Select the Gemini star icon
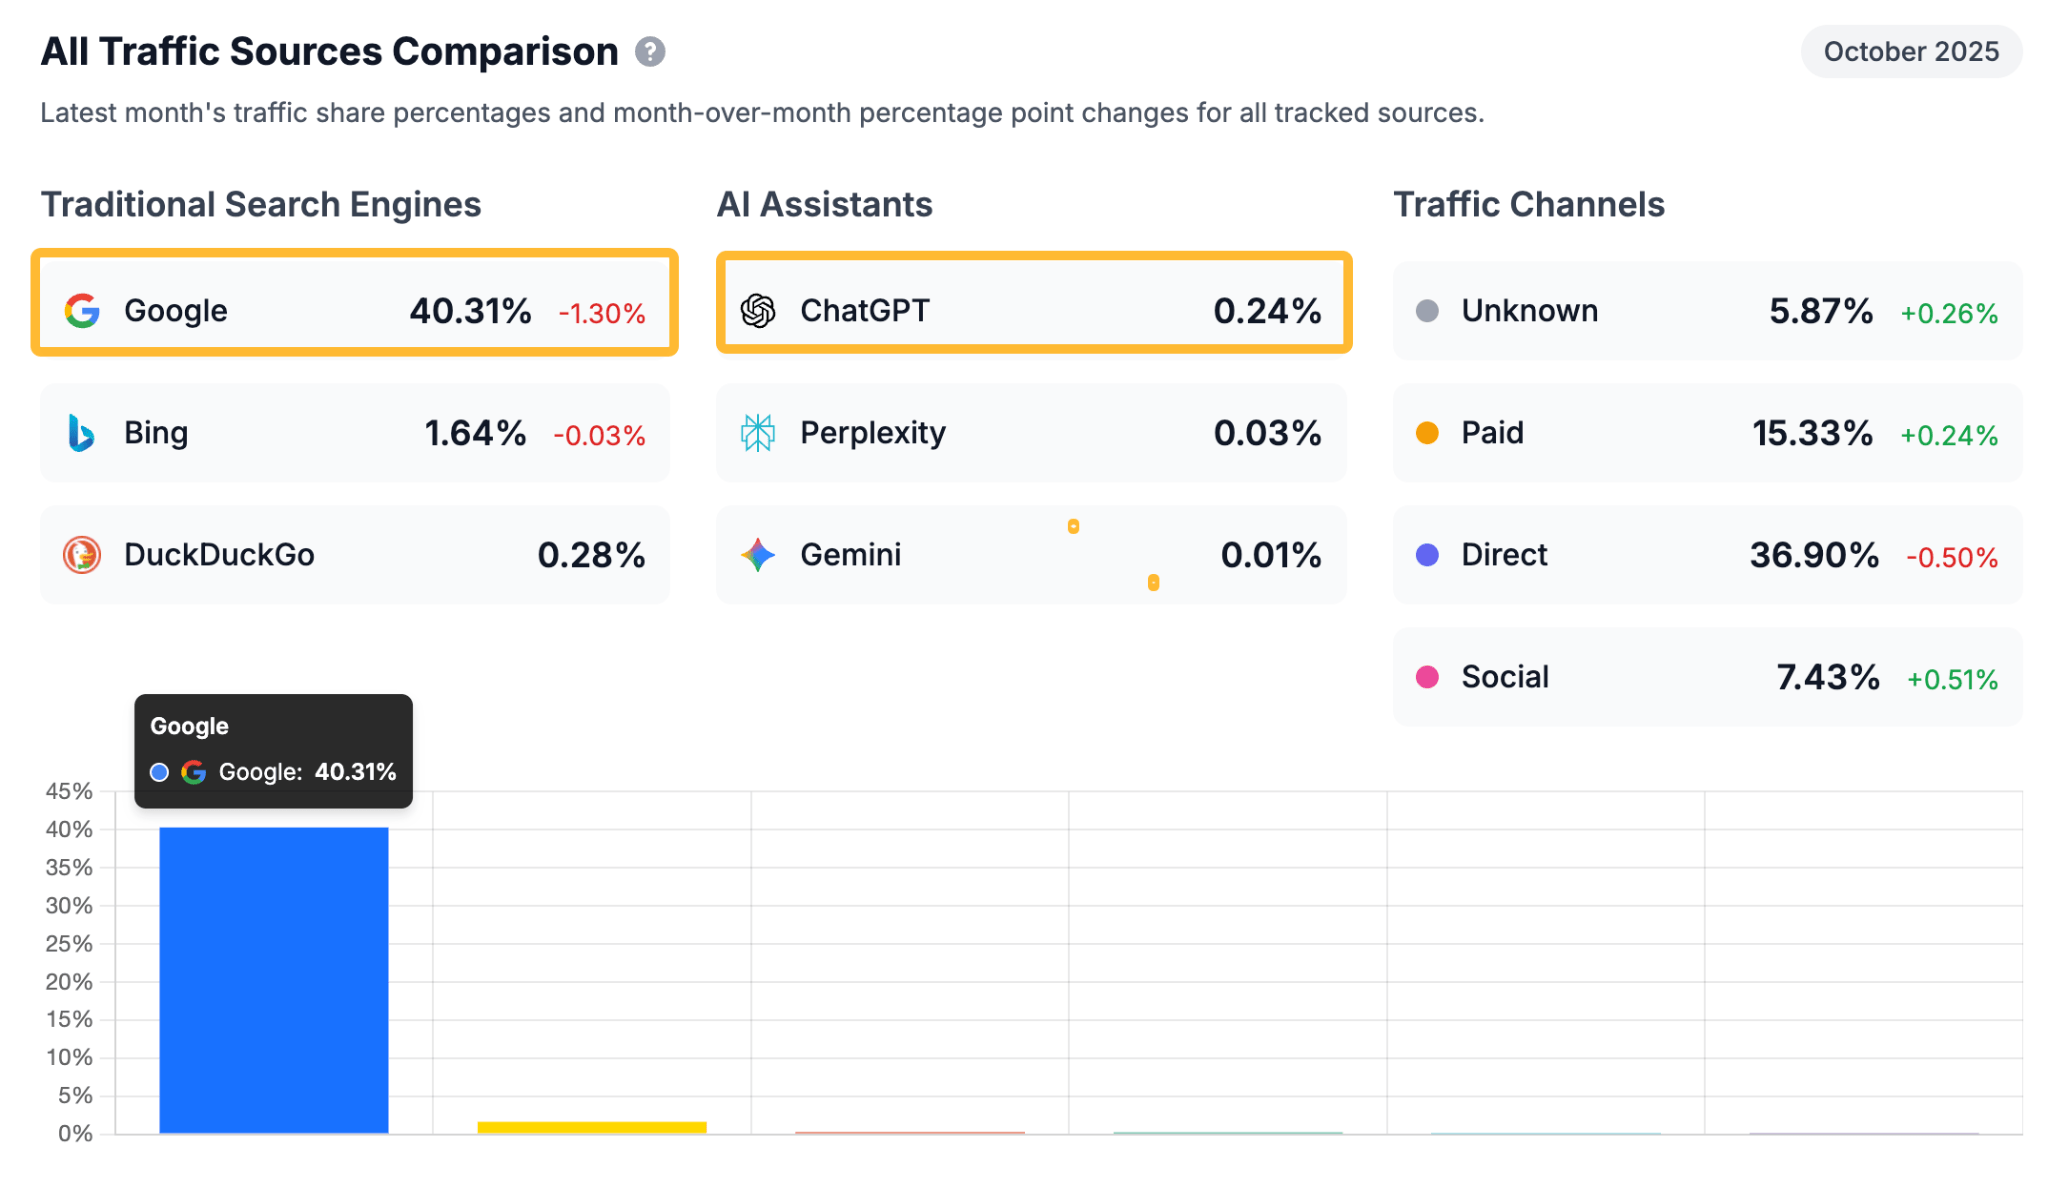 [x=760, y=555]
